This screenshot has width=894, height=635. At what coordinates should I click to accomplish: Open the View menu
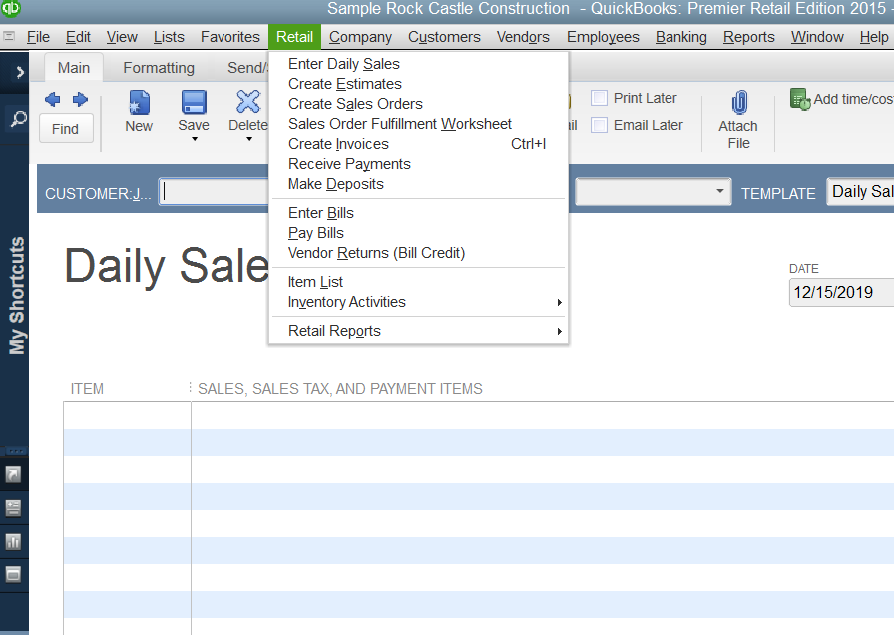[x=122, y=37]
